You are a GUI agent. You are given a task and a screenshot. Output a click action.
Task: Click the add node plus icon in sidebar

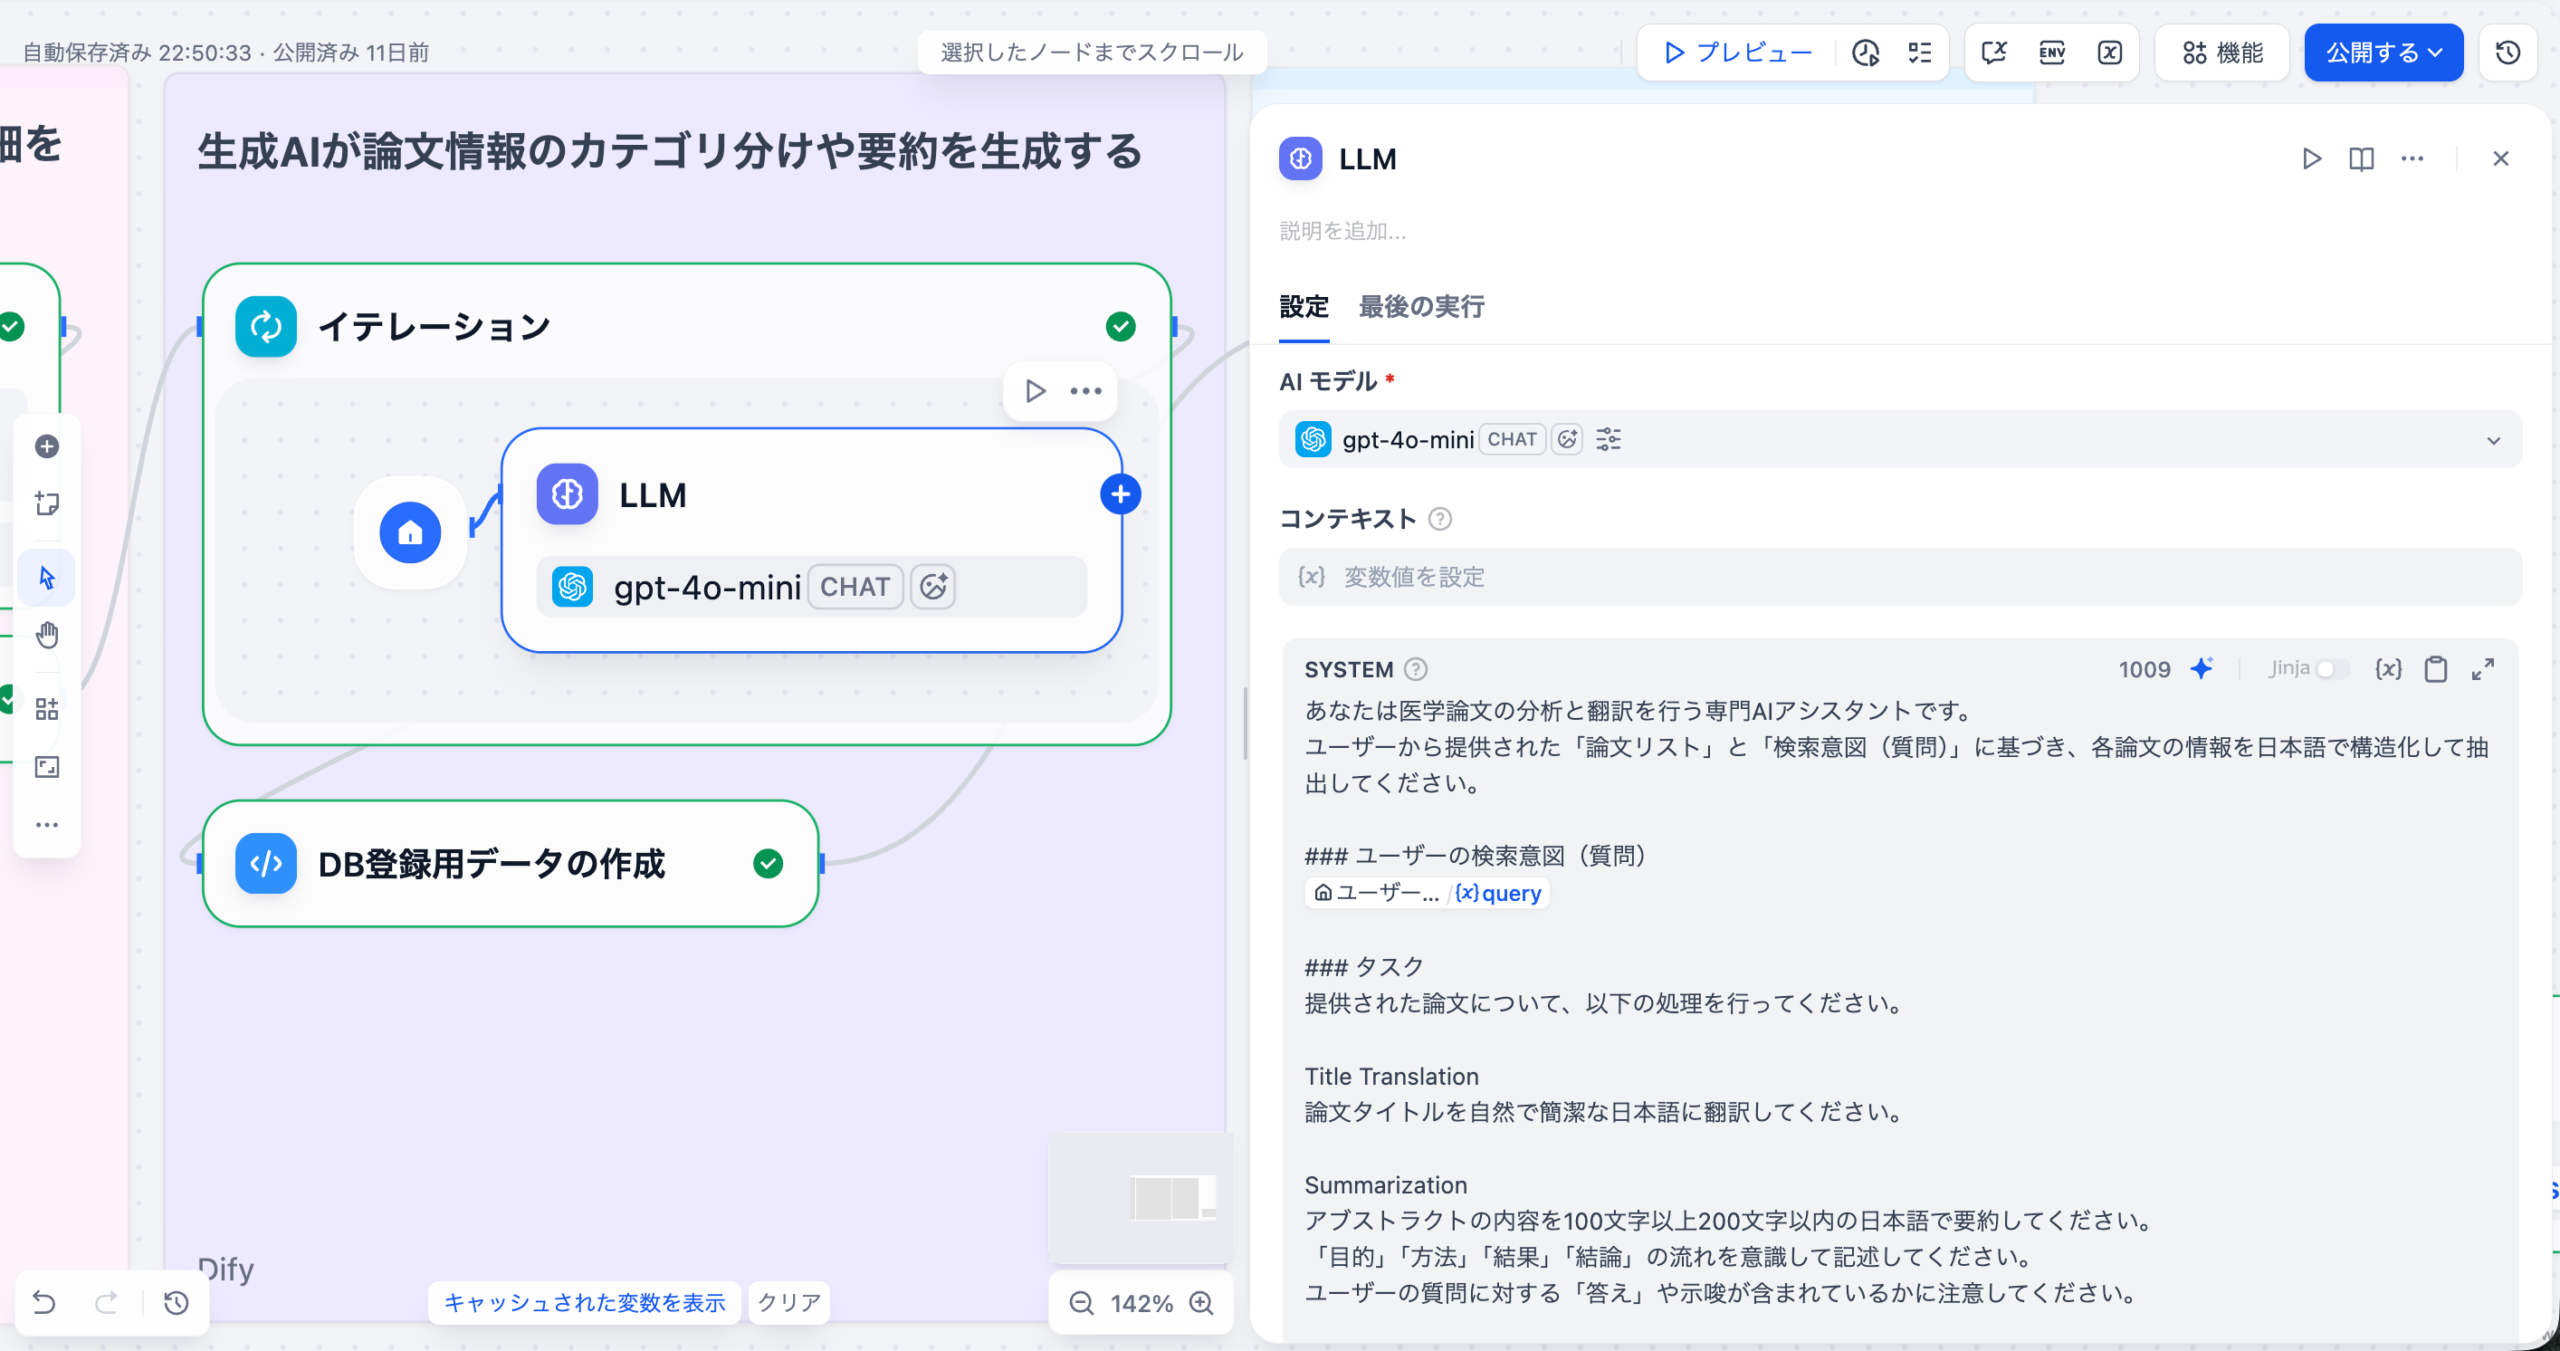[x=47, y=446]
